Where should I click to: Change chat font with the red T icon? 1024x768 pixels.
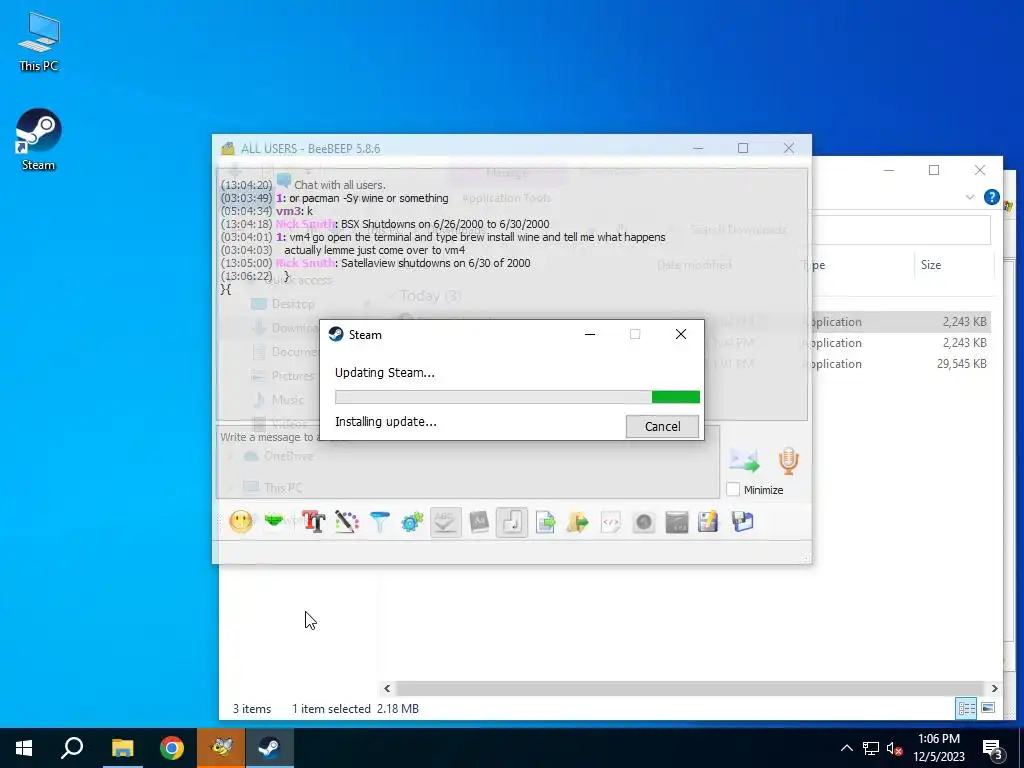click(x=313, y=522)
